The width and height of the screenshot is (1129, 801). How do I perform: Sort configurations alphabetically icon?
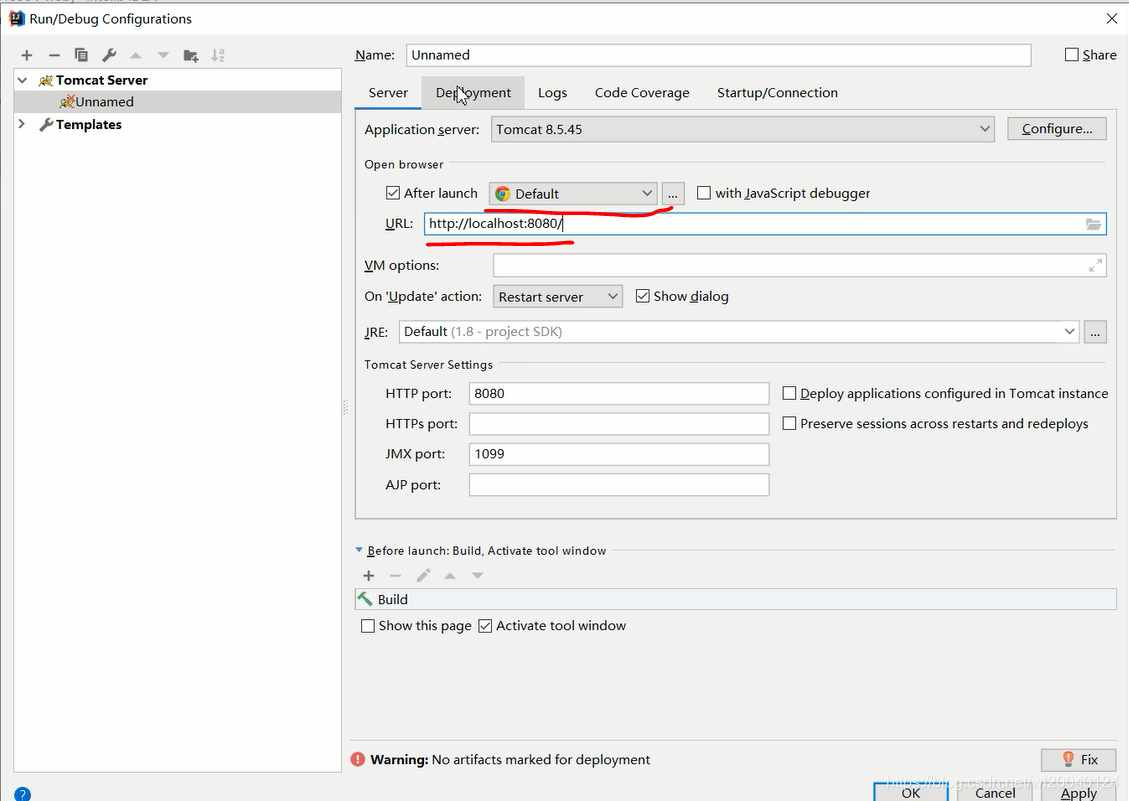(x=218, y=55)
